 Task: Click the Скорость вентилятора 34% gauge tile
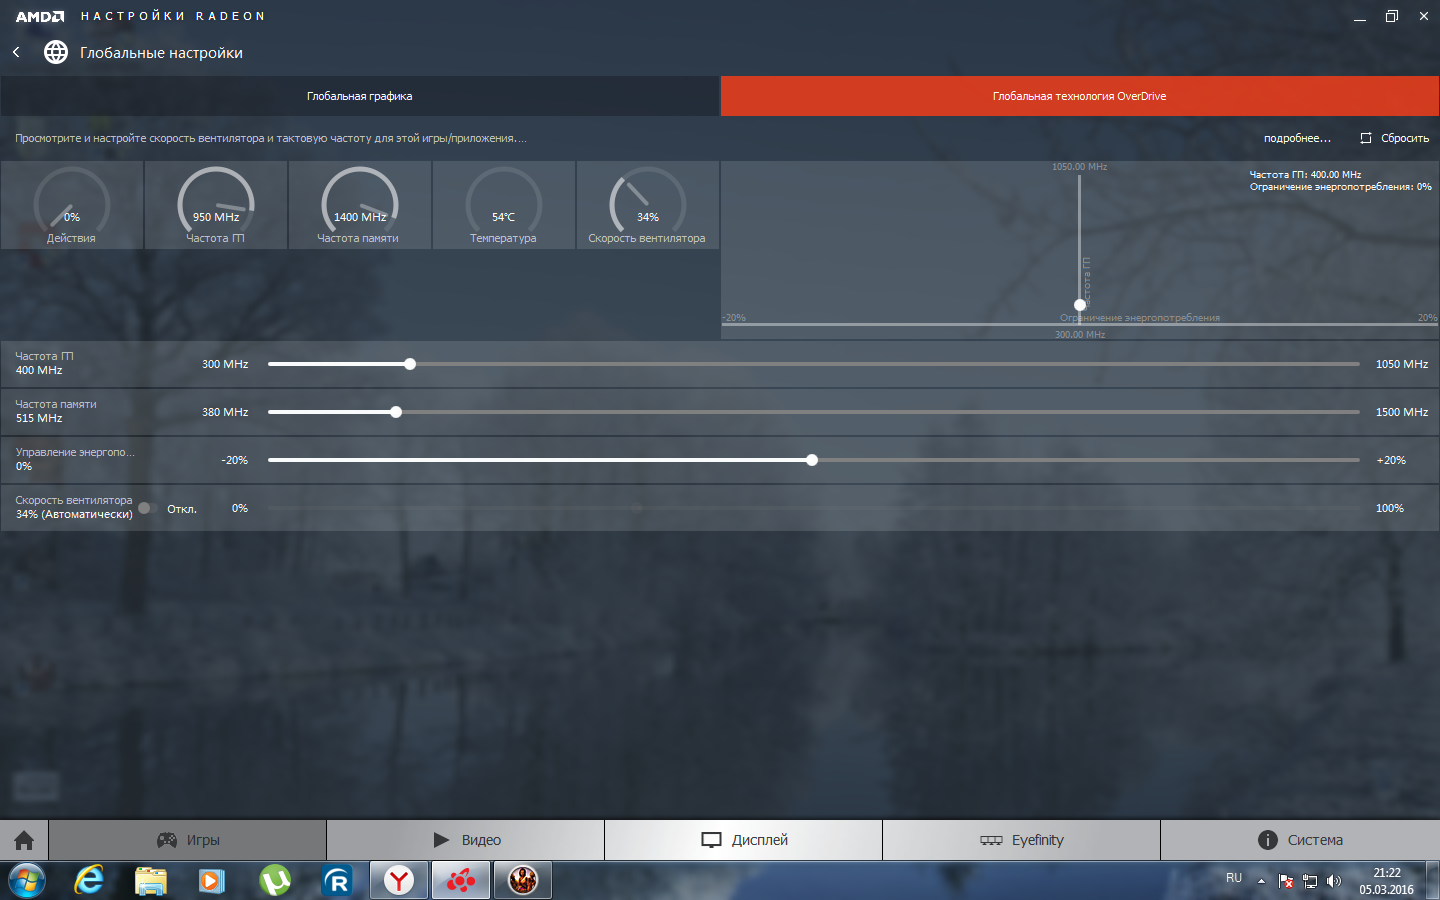[648, 205]
